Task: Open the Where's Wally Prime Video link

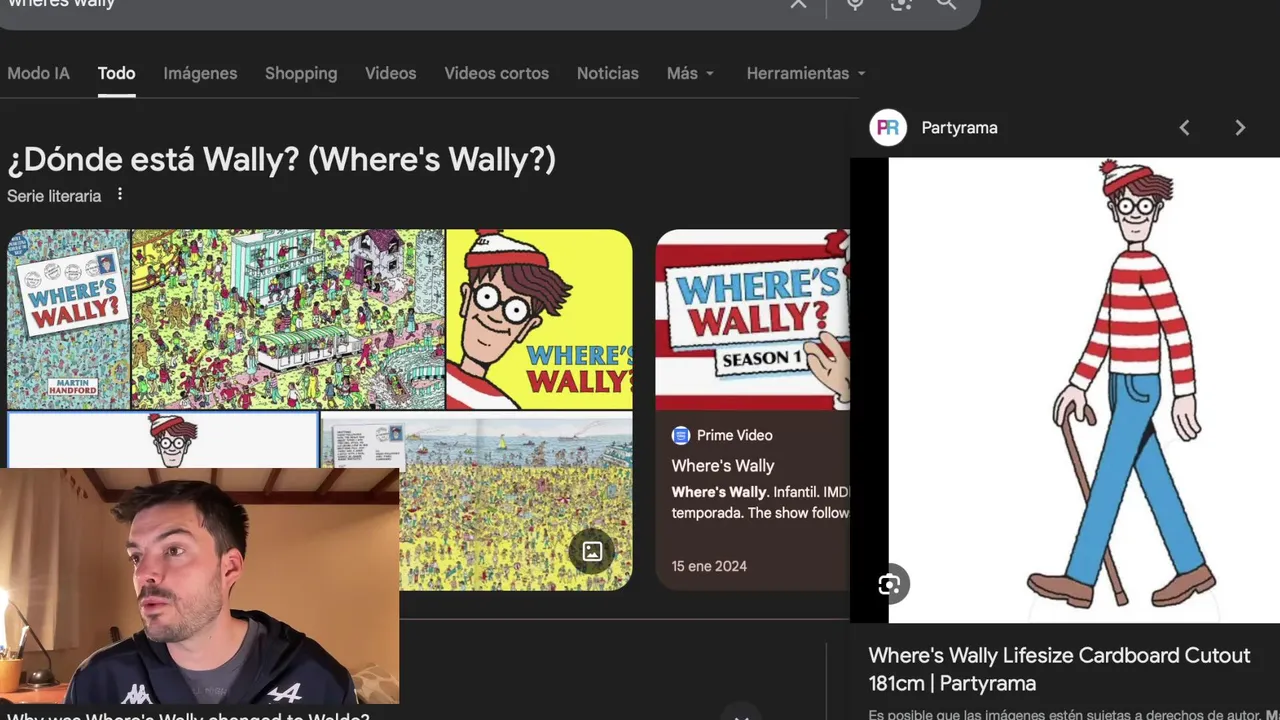Action: [x=723, y=466]
